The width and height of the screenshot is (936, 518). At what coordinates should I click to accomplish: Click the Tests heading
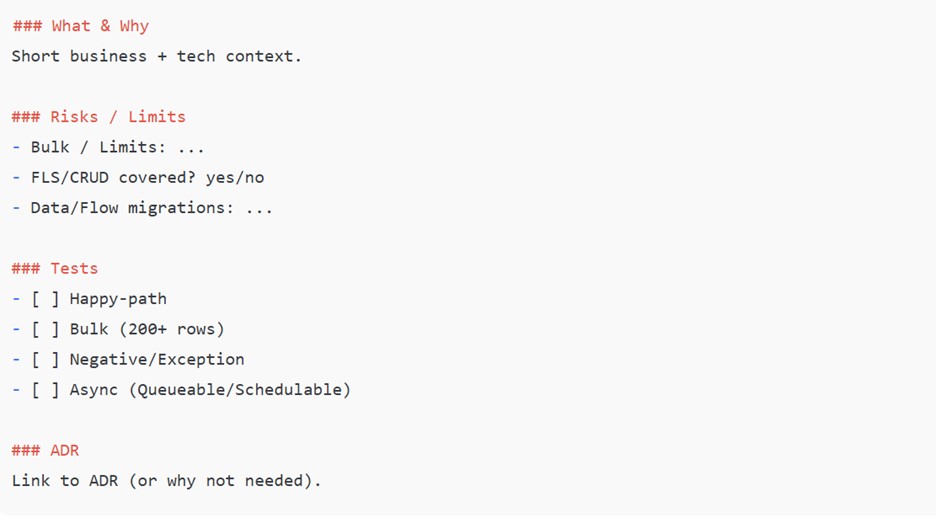(x=54, y=269)
